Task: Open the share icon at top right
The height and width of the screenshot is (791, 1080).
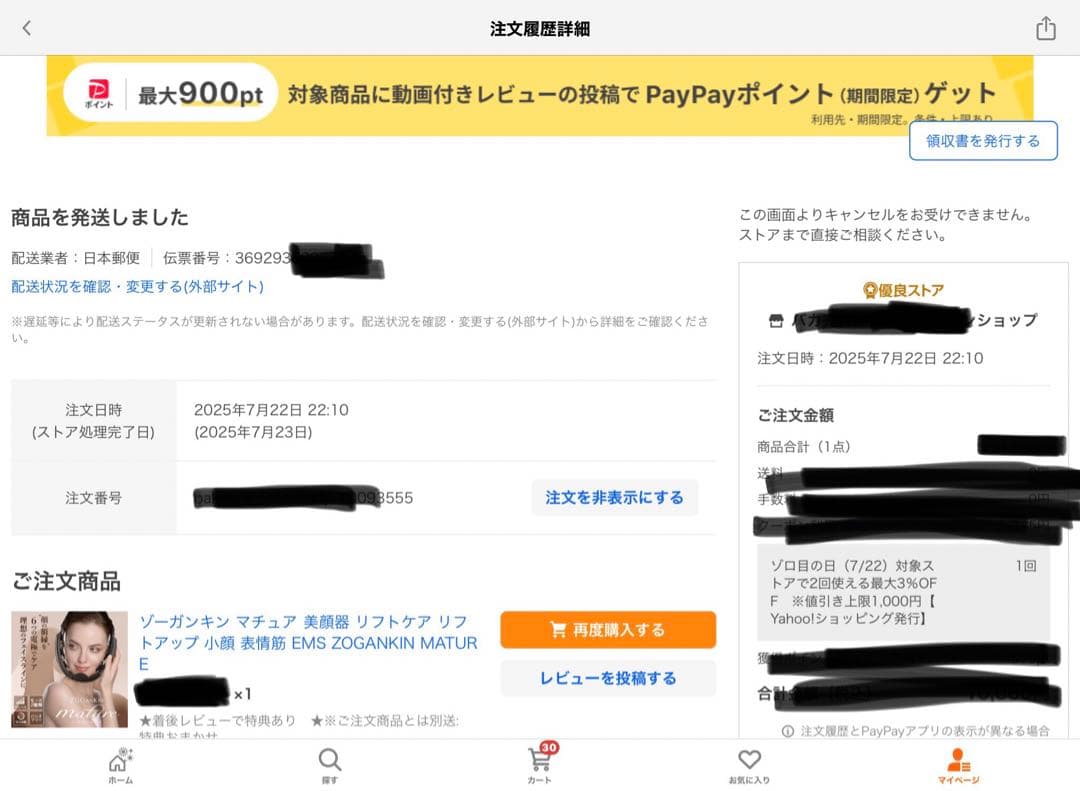Action: 1046,28
